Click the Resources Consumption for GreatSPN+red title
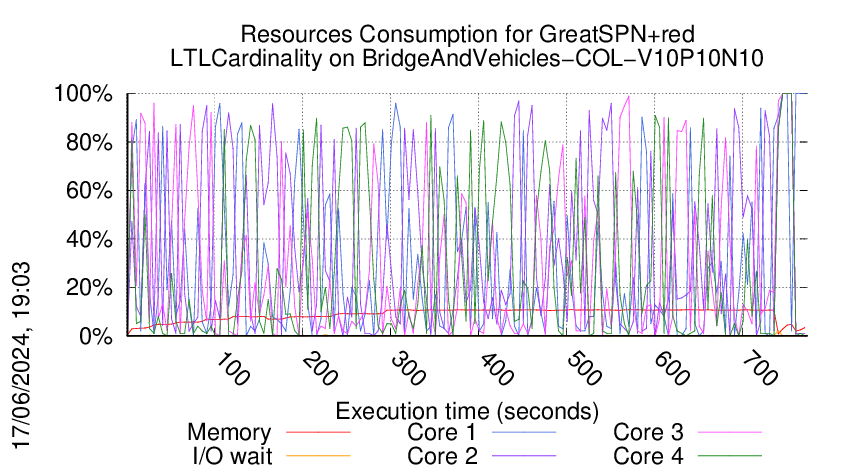This screenshot has width=850, height=475. pos(467,34)
